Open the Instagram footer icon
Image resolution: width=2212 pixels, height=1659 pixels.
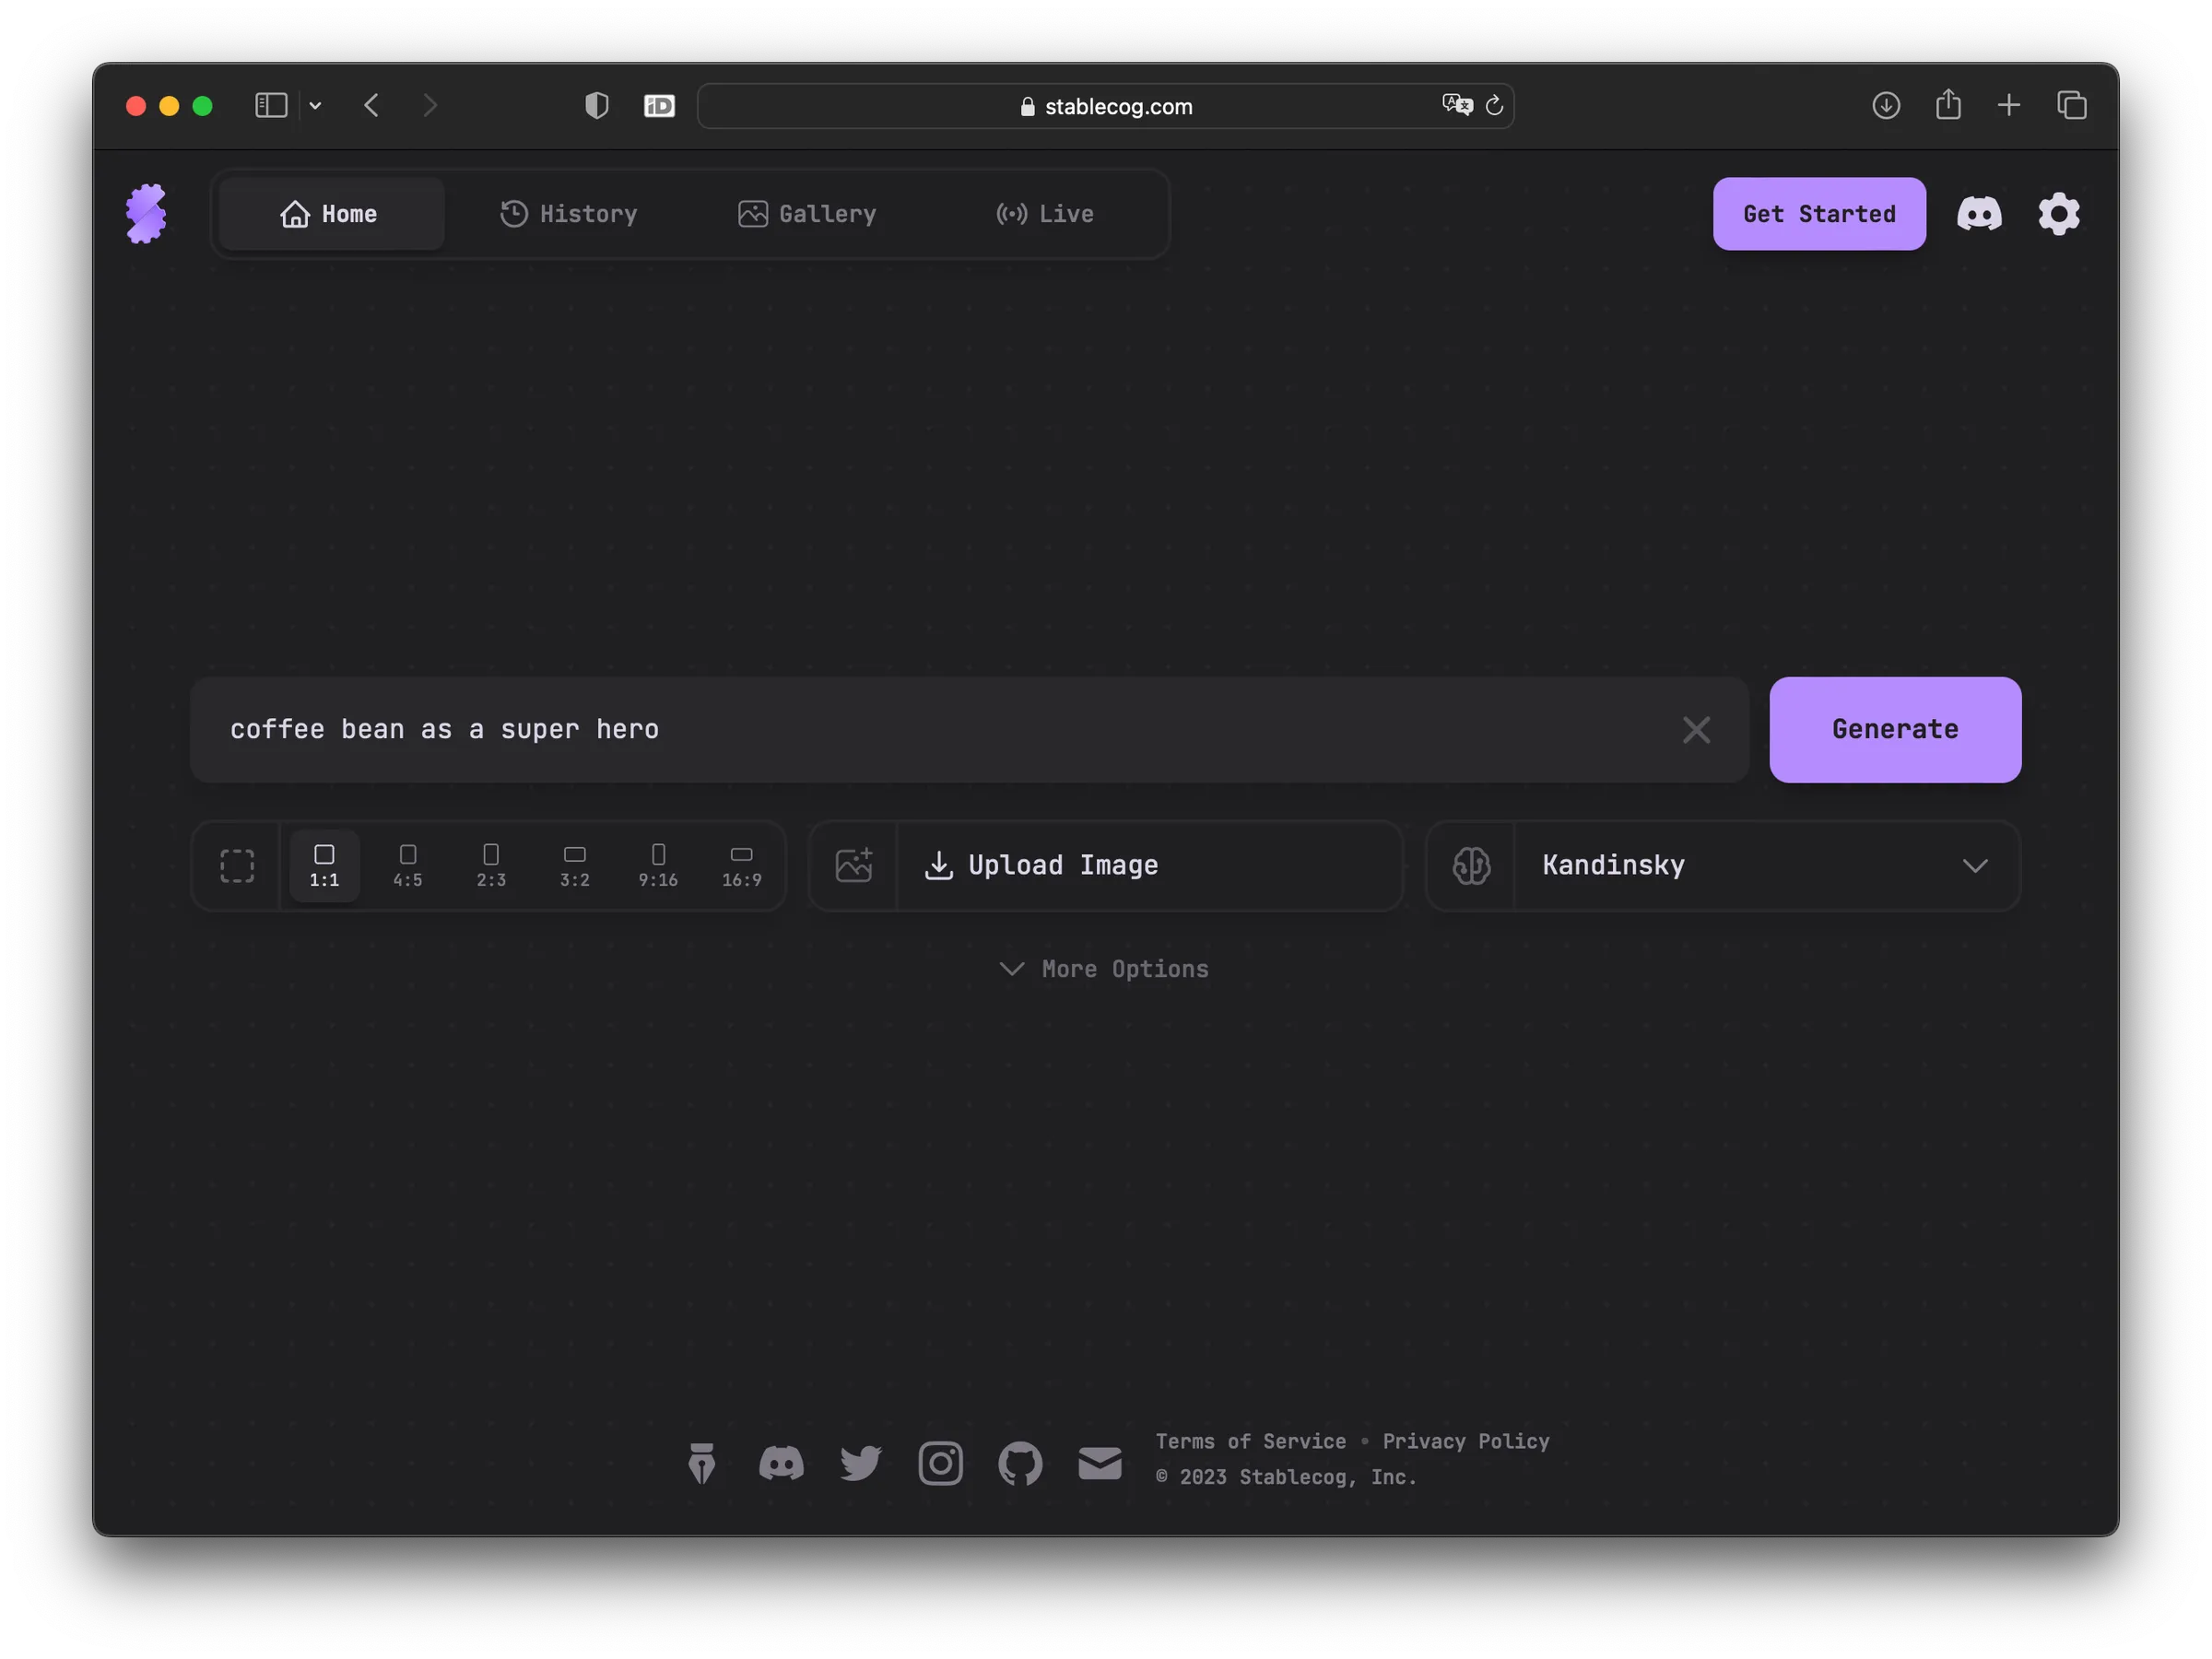point(940,1464)
